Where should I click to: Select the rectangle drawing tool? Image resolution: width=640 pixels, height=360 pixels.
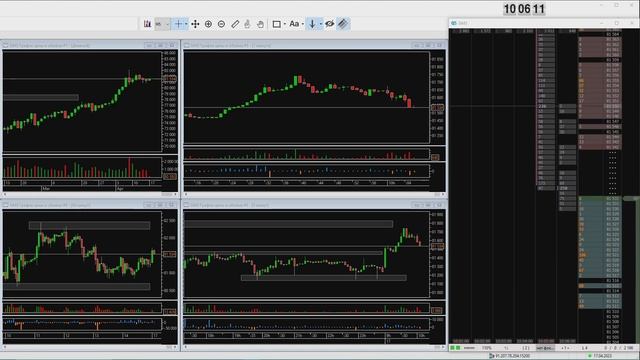[276, 24]
